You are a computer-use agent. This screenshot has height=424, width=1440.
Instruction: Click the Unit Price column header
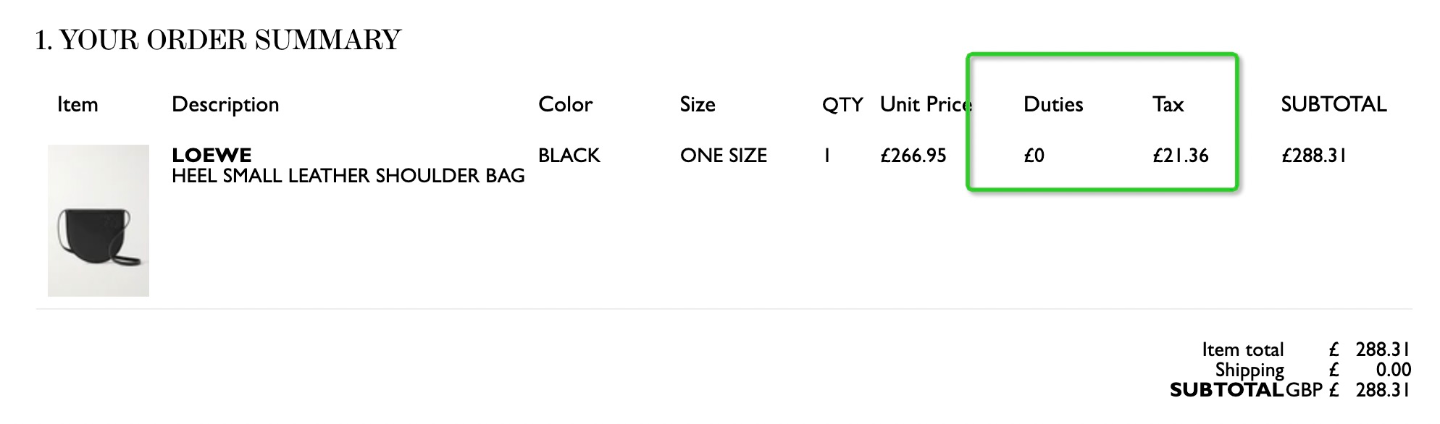click(927, 104)
